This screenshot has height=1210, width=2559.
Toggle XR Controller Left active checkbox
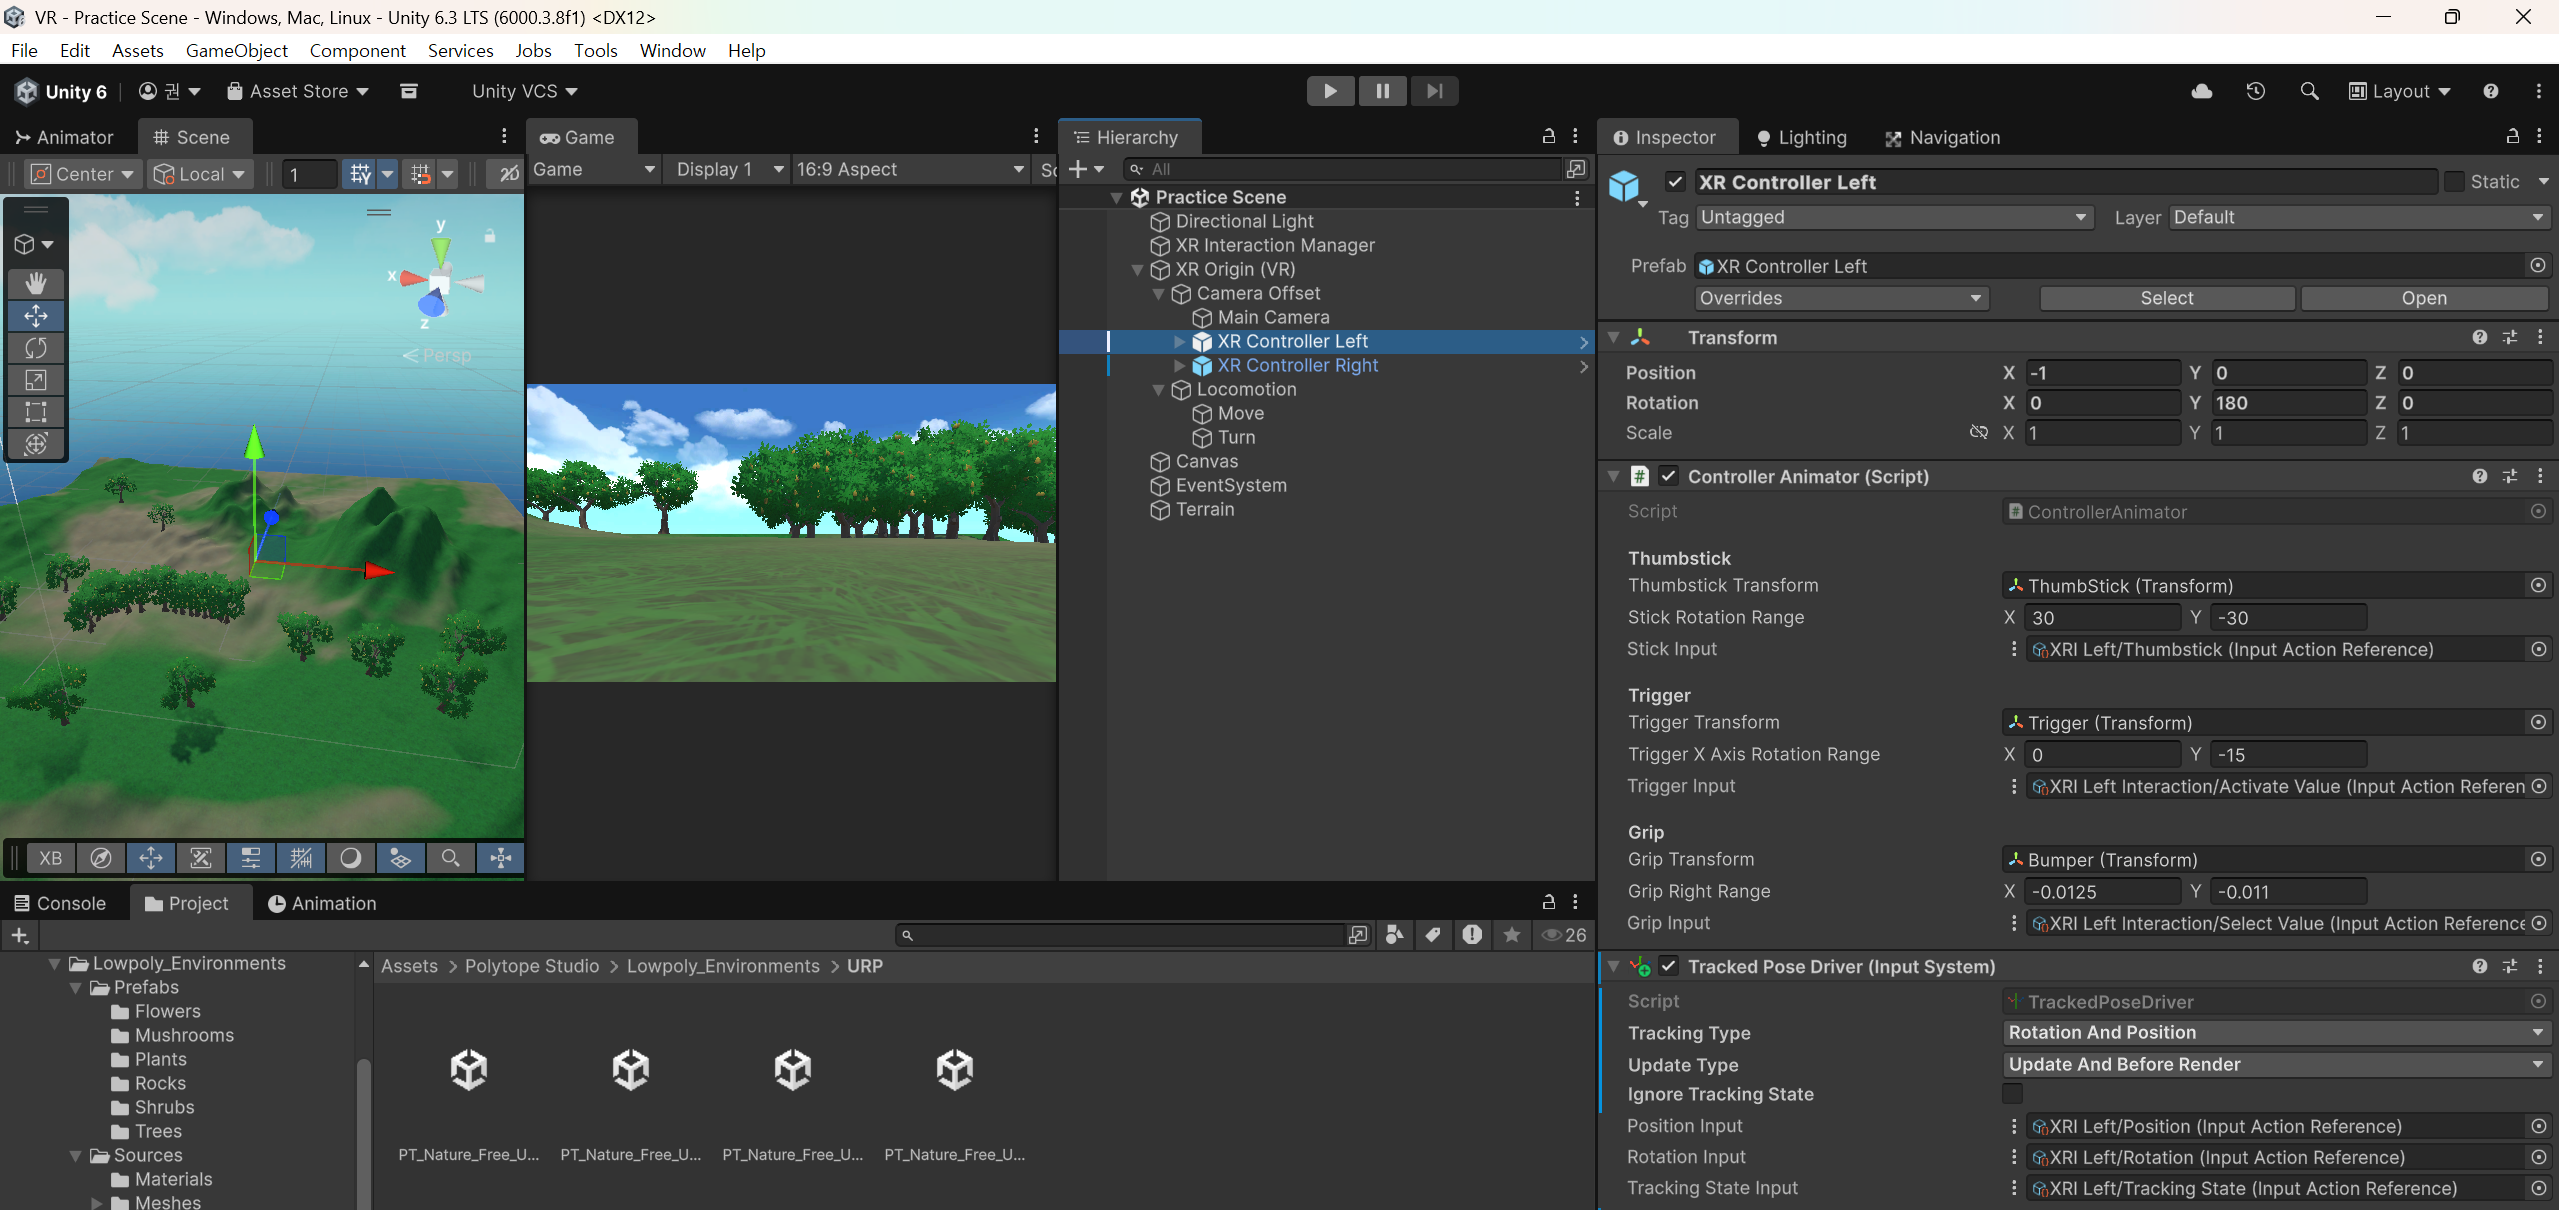[1675, 182]
